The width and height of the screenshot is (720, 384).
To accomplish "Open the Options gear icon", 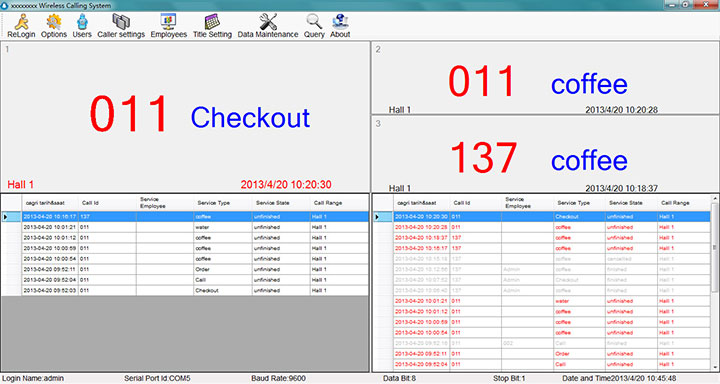I will (54, 22).
